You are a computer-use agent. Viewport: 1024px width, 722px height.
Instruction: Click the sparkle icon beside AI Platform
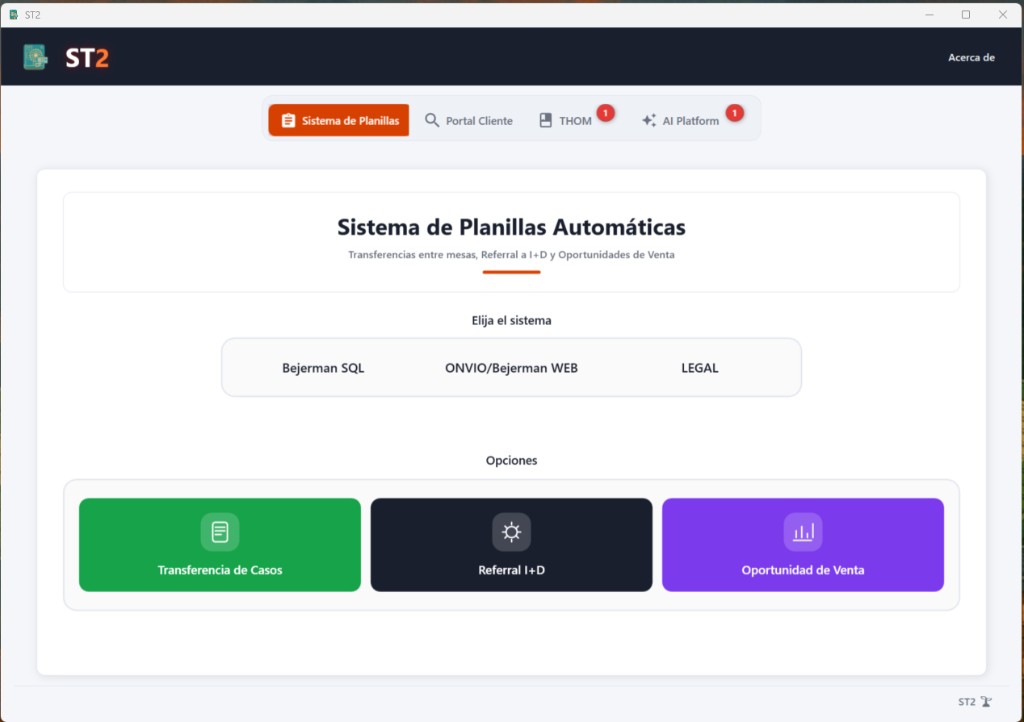[x=648, y=120]
